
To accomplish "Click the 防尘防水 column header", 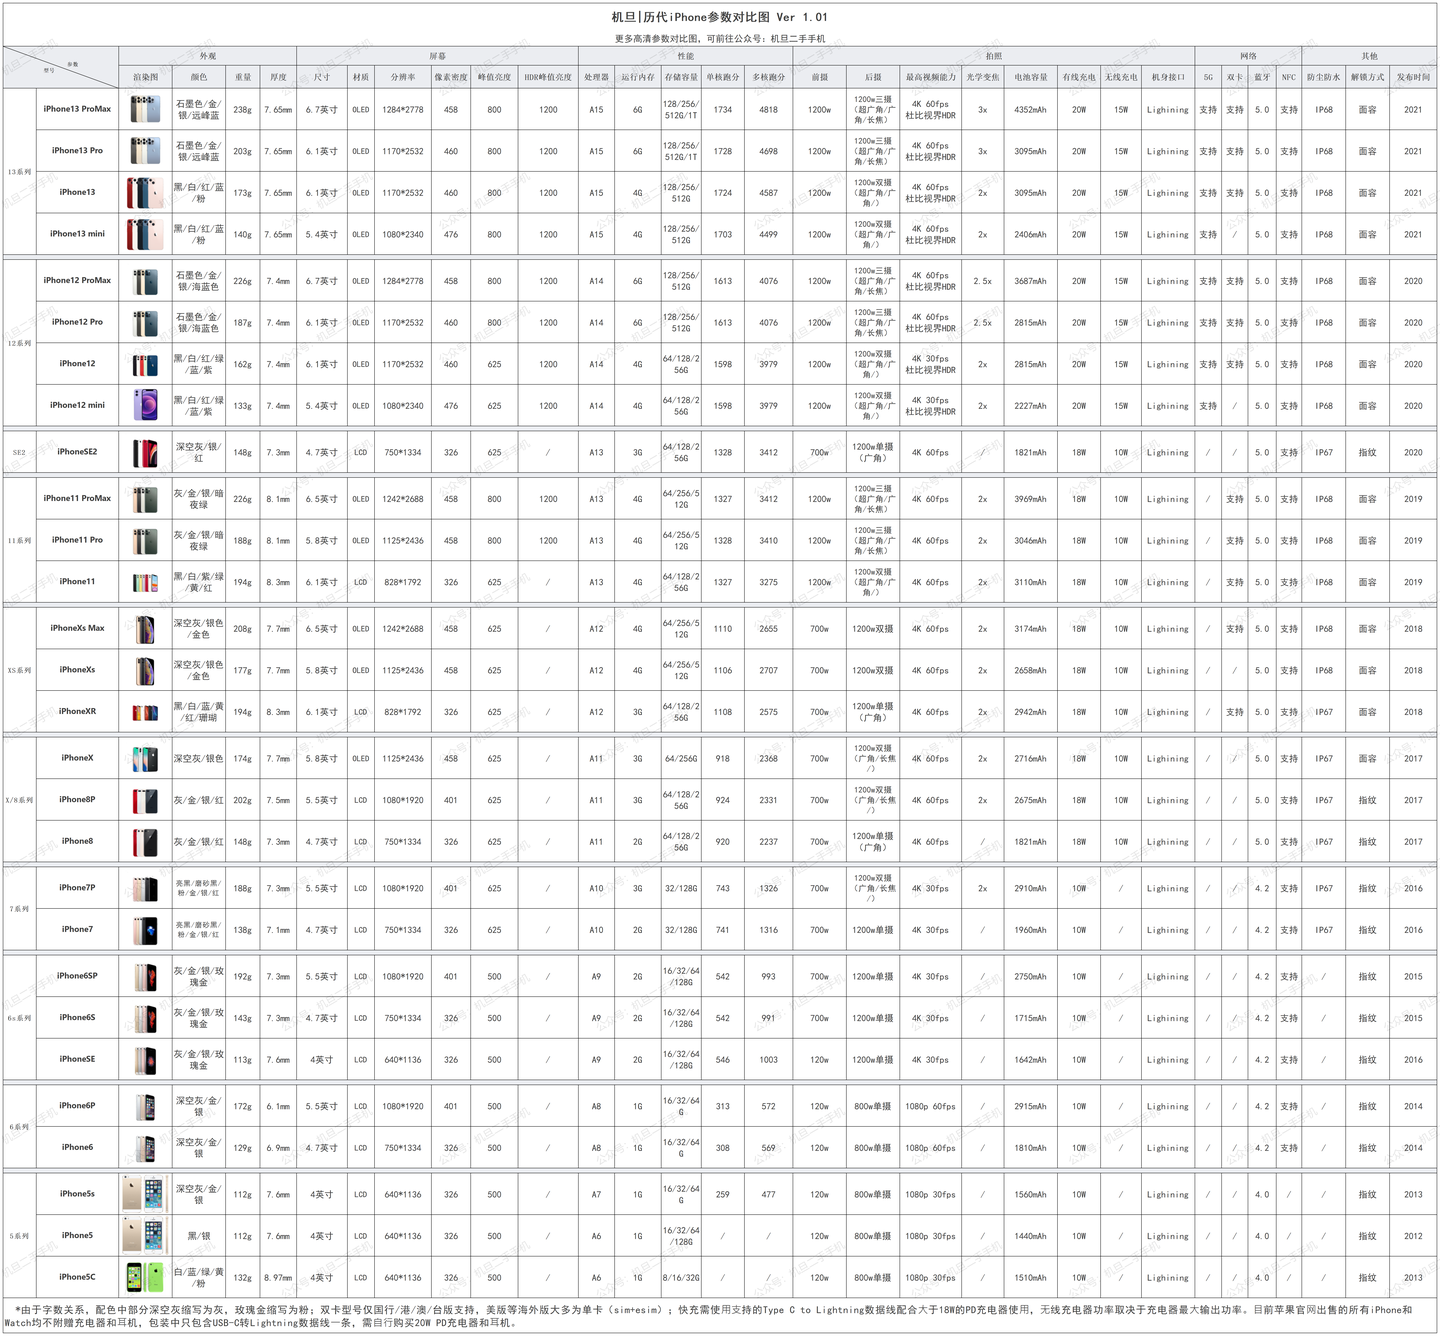I will tap(1324, 77).
